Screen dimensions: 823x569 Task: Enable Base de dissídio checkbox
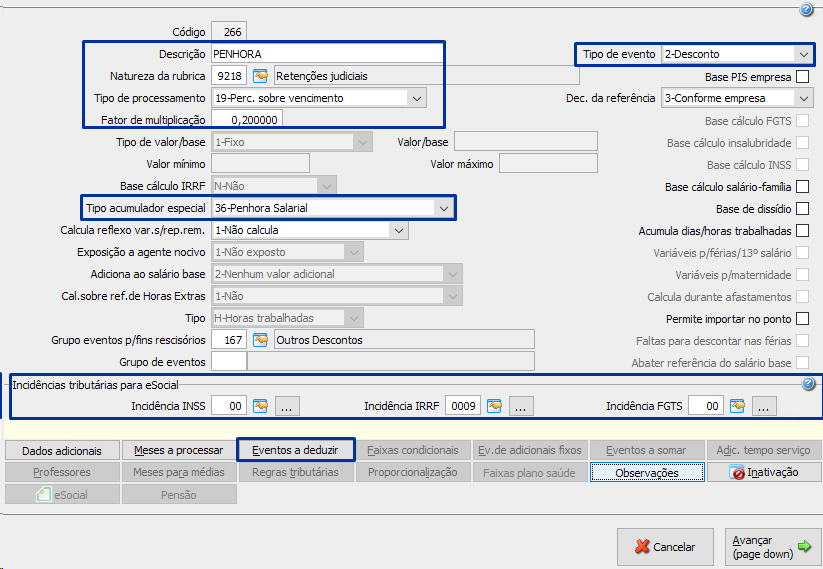802,209
